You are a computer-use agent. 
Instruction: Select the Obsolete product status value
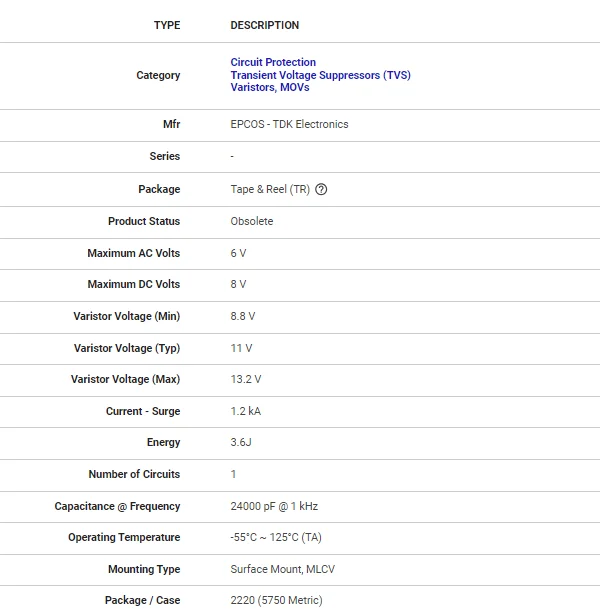251,221
